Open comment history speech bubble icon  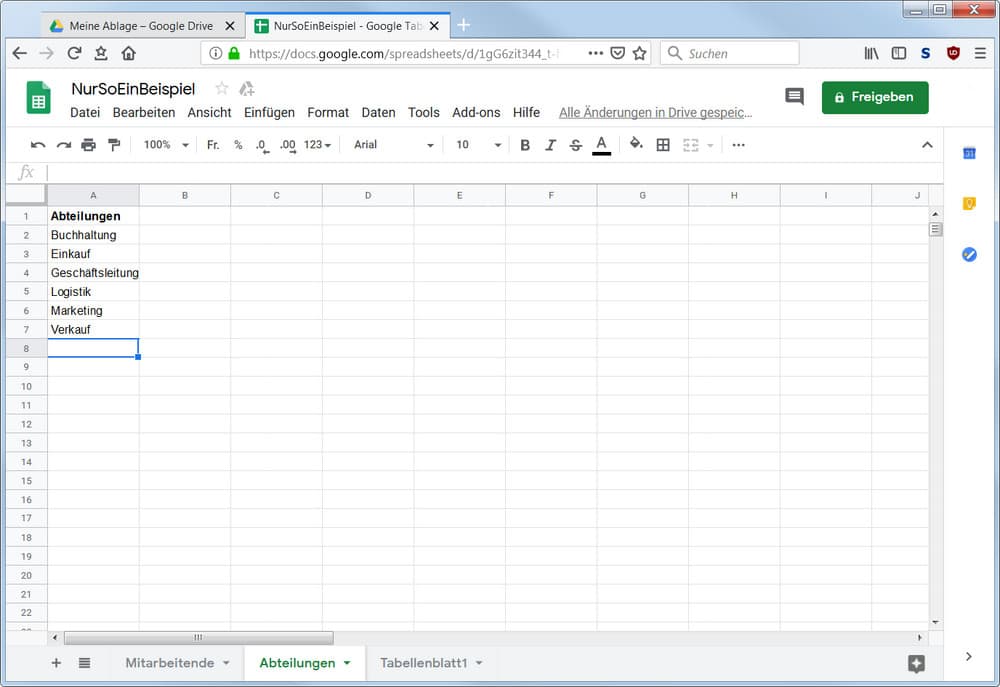(x=794, y=97)
